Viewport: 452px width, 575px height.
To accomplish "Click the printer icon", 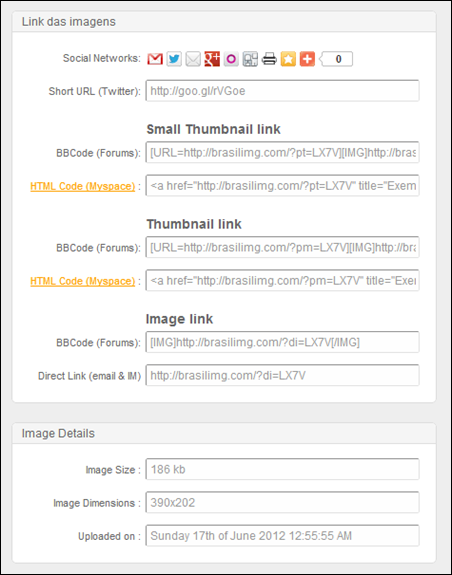I will (x=269, y=59).
